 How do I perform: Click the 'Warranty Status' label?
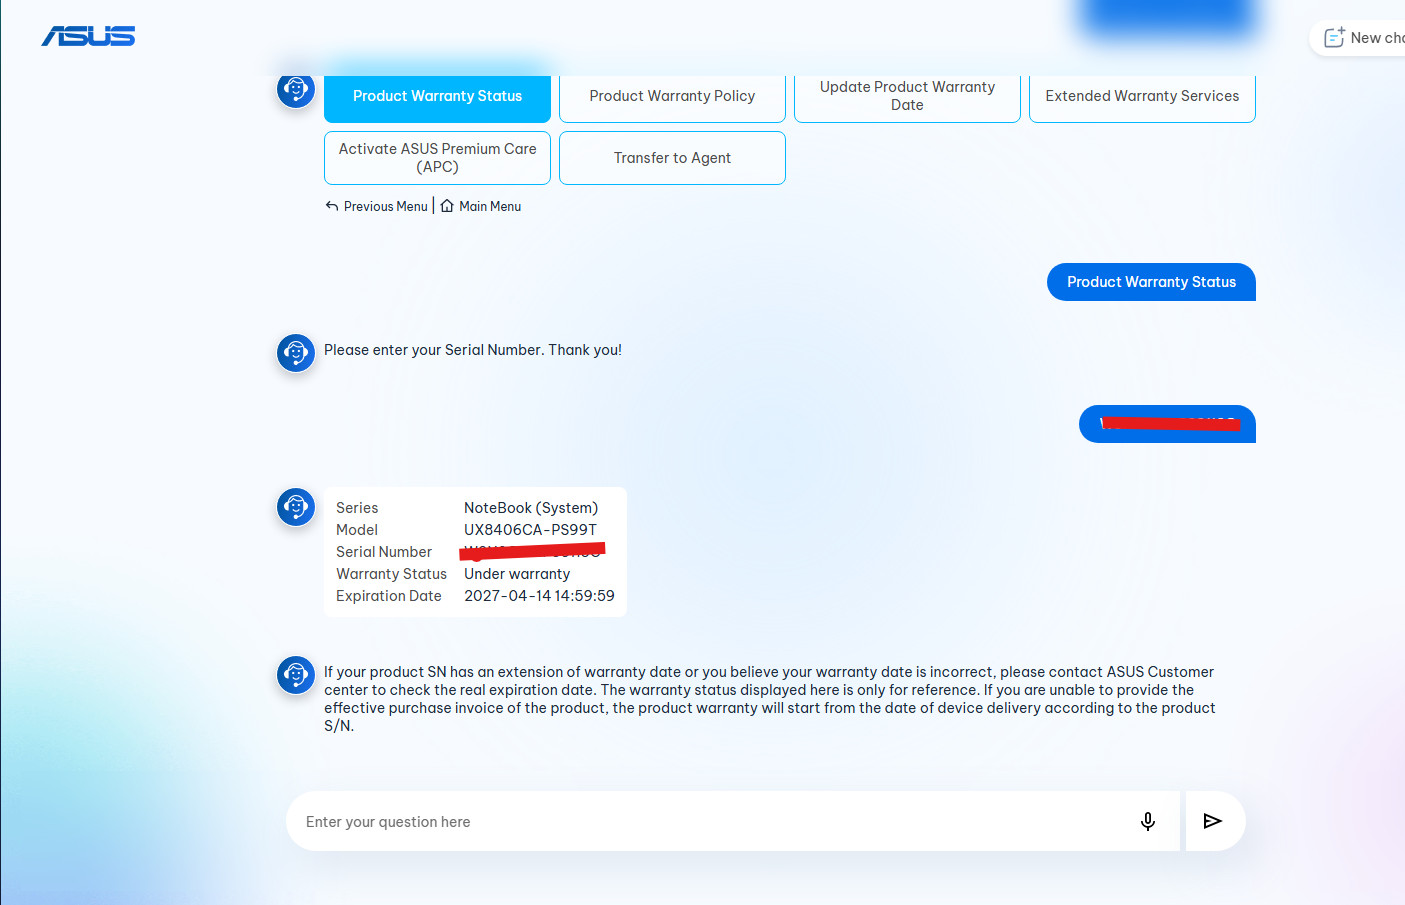coord(391,574)
